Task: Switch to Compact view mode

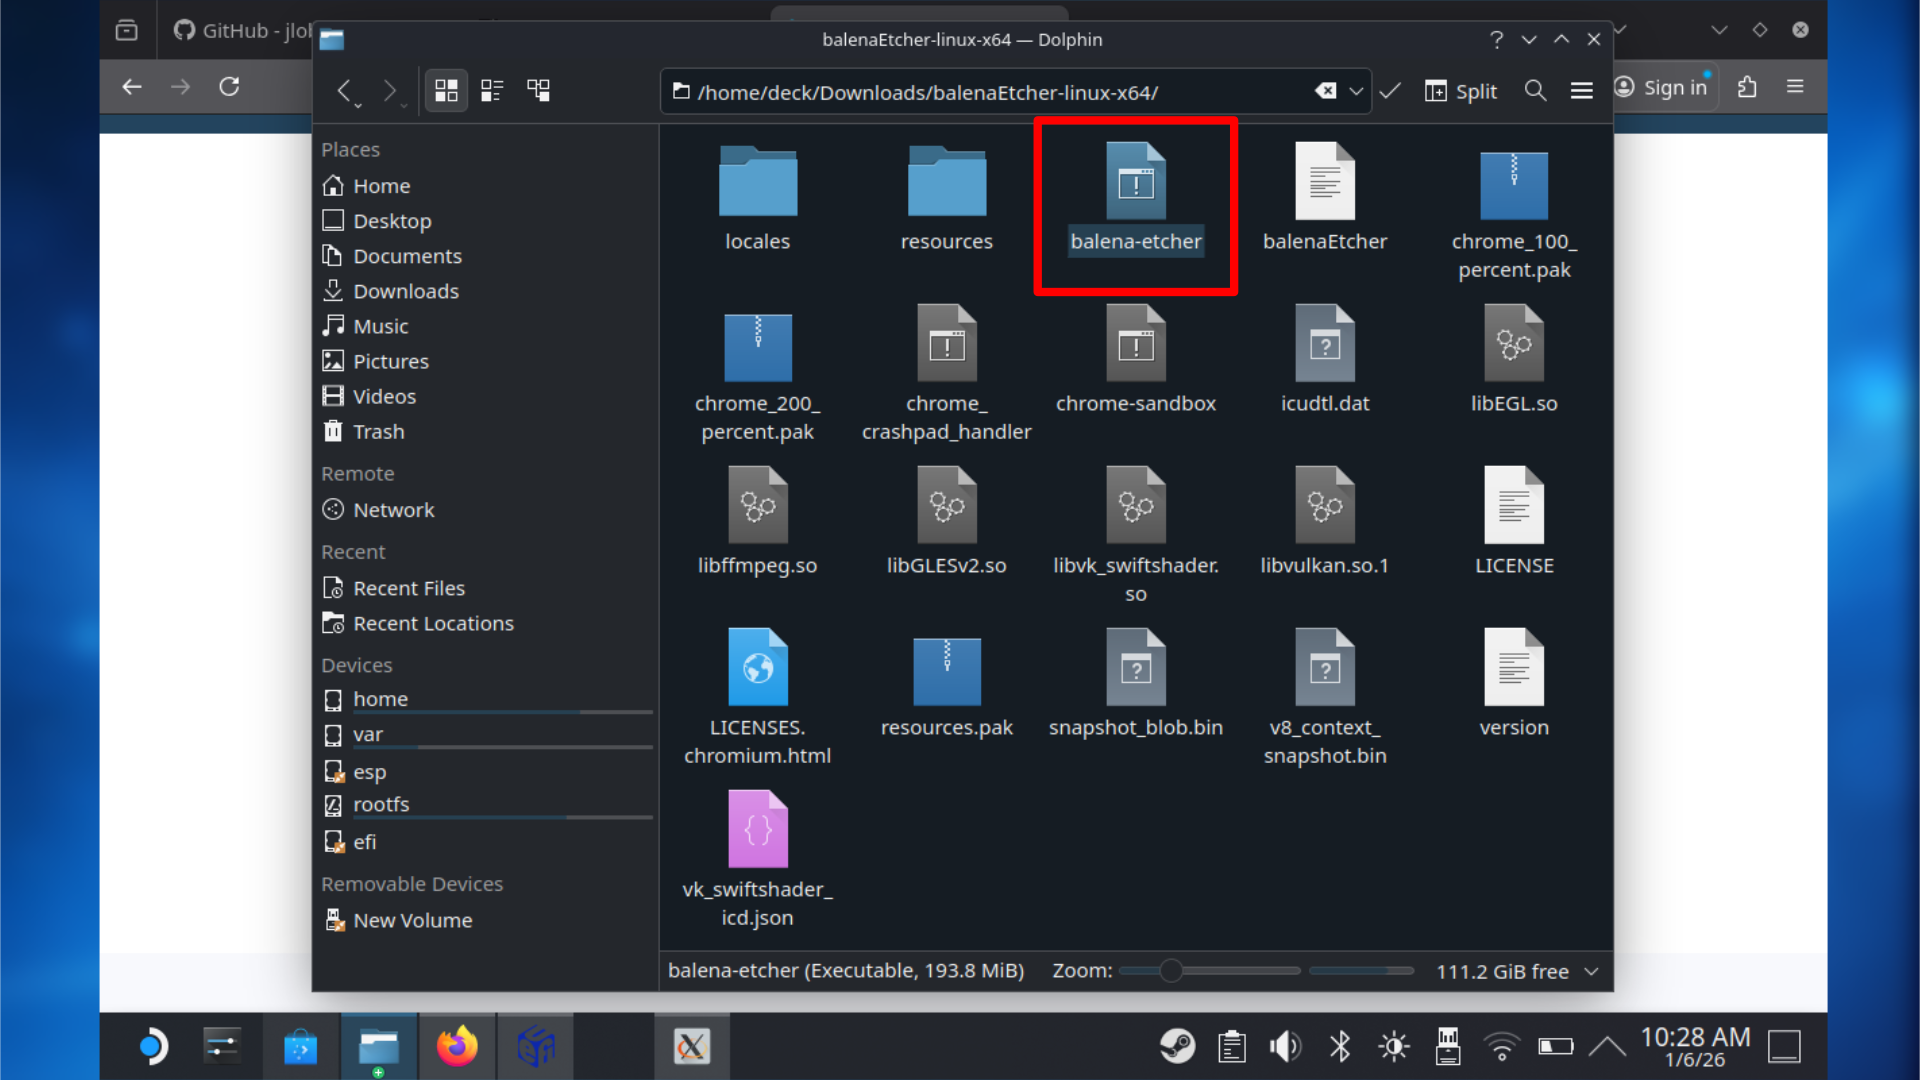Action: coord(492,91)
